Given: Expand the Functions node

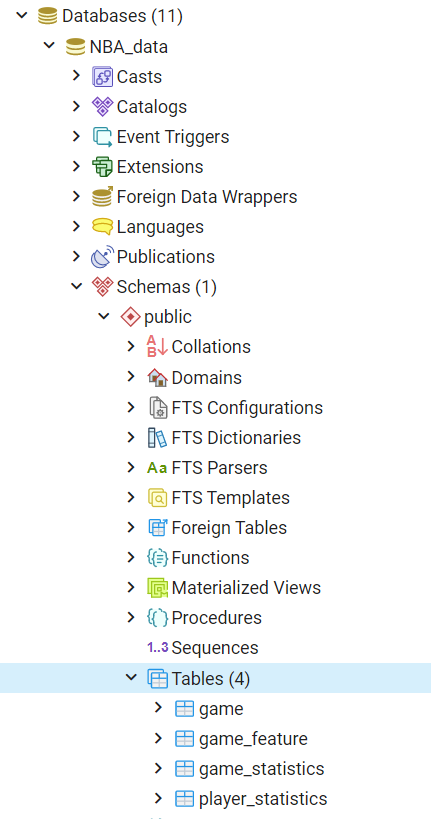Looking at the screenshot, I should click(x=131, y=557).
